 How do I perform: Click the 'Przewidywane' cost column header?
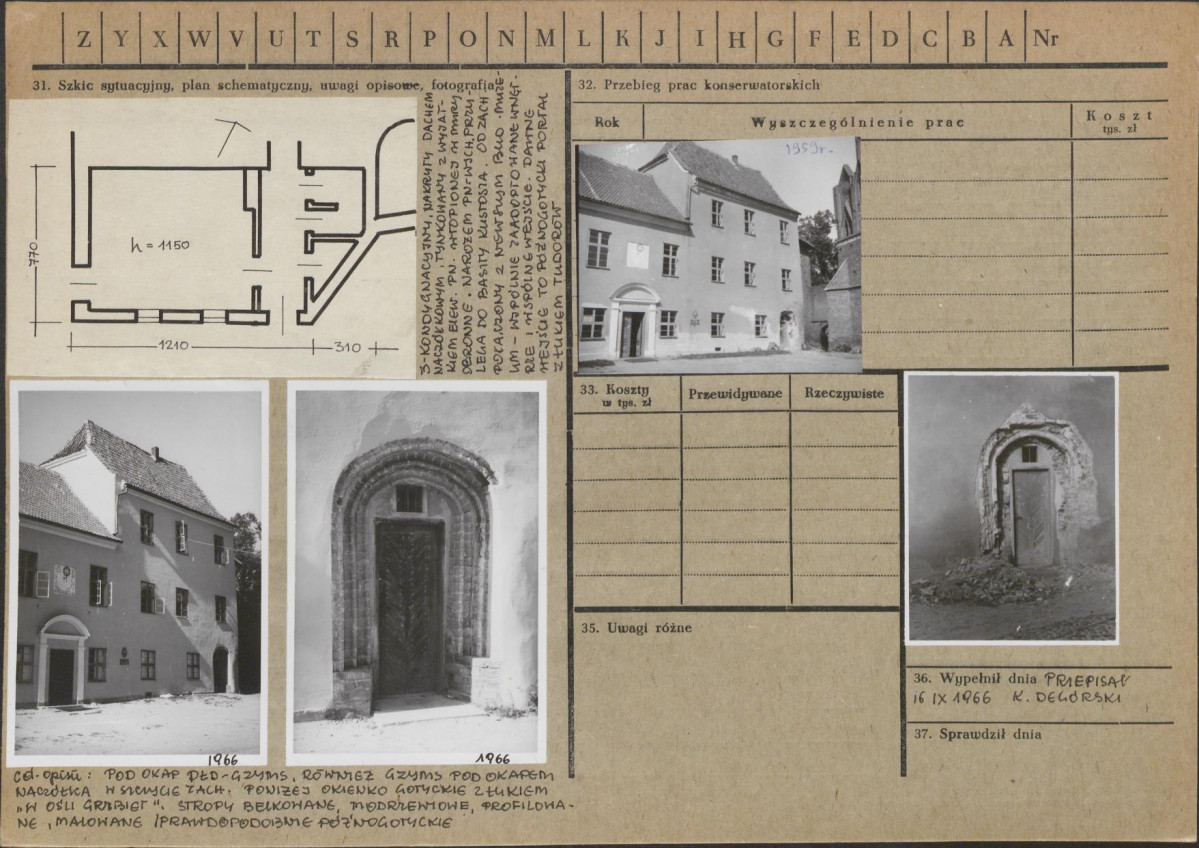(735, 393)
